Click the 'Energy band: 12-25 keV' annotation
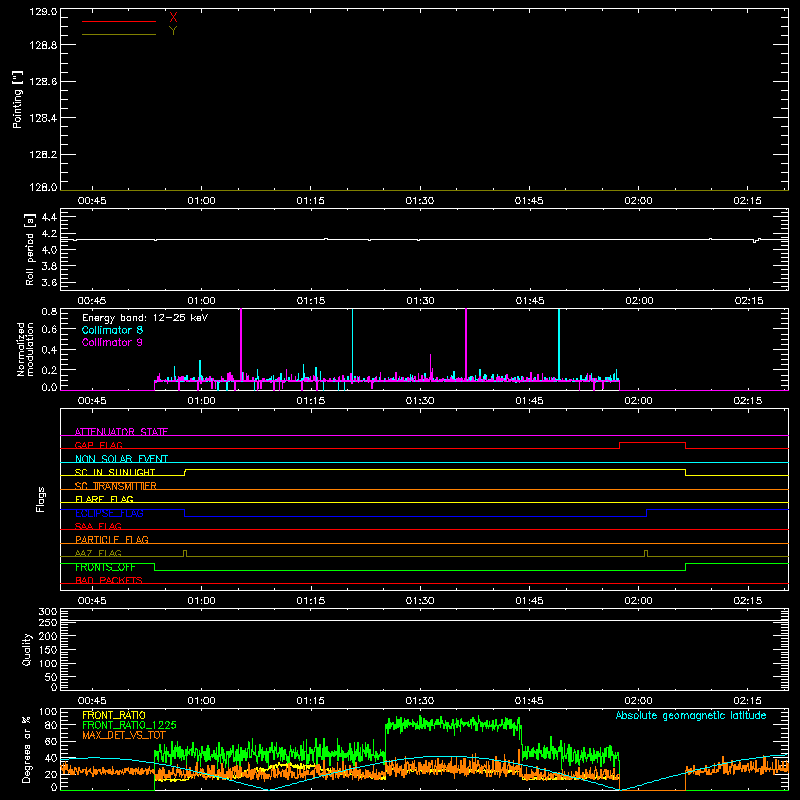Image resolution: width=800 pixels, height=800 pixels. click(145, 318)
